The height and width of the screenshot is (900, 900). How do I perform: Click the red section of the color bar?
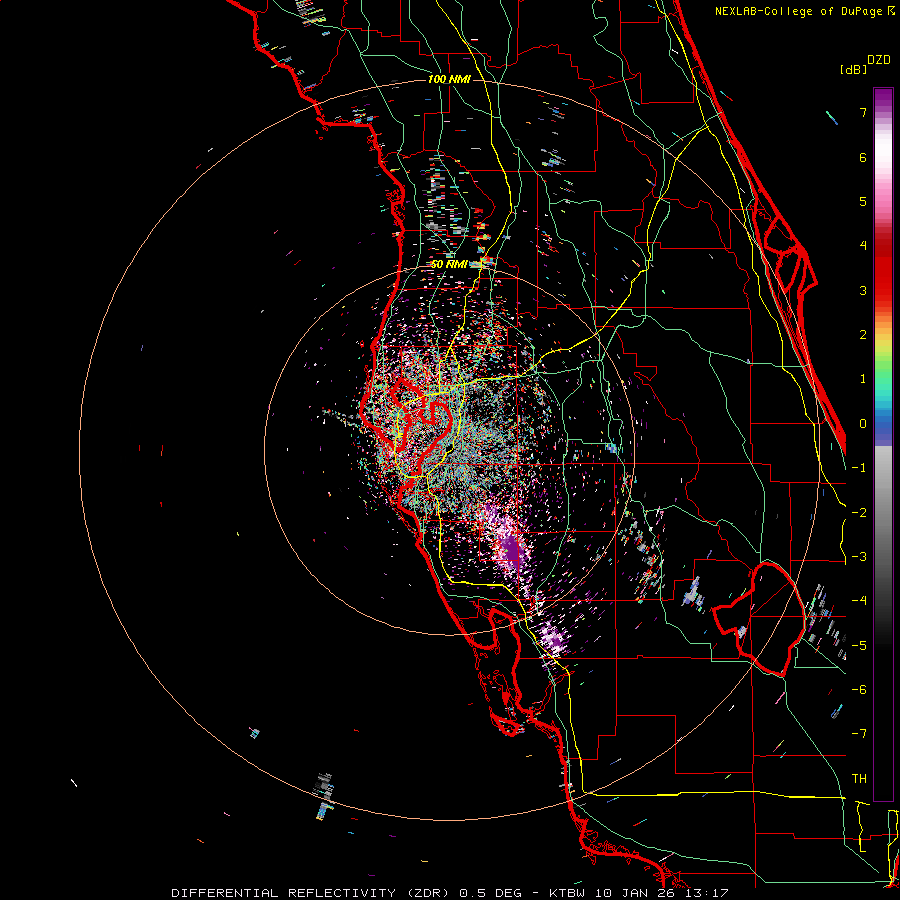[883, 270]
